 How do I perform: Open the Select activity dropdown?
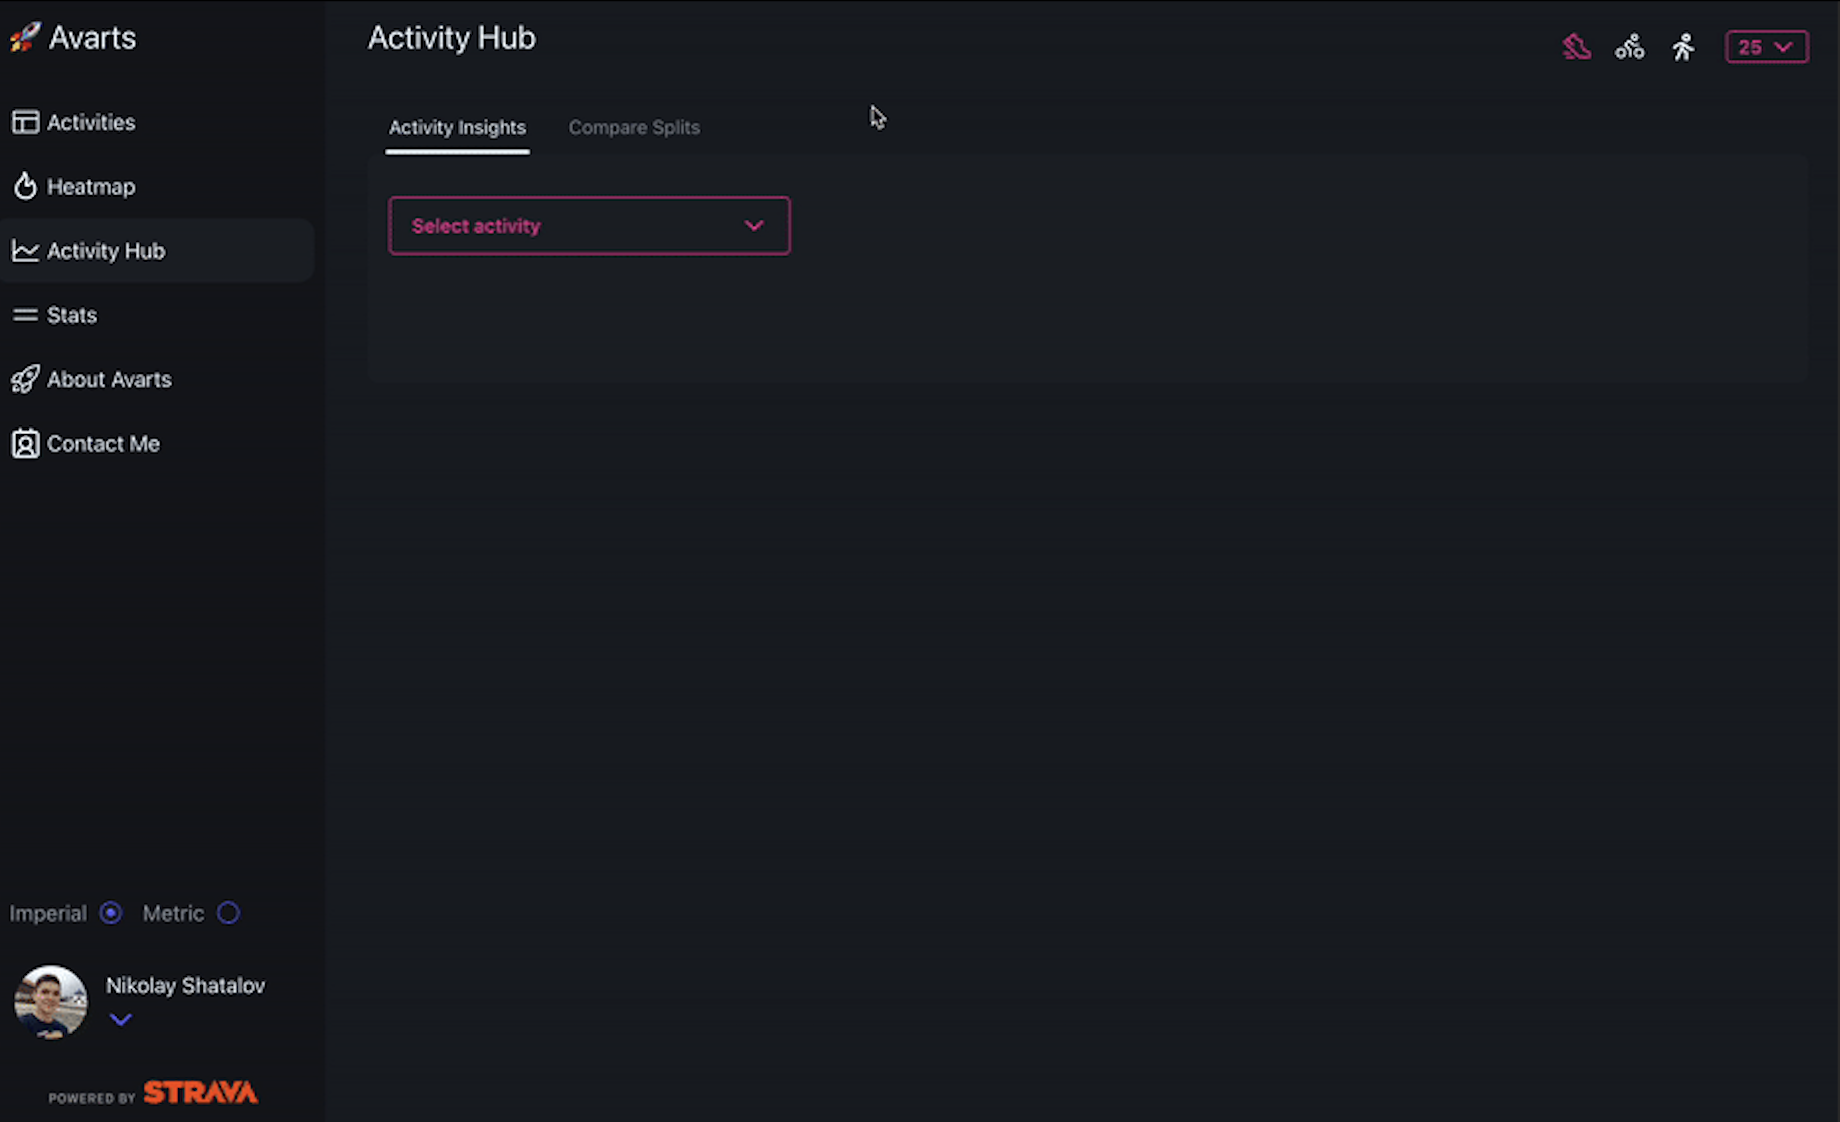(x=589, y=225)
